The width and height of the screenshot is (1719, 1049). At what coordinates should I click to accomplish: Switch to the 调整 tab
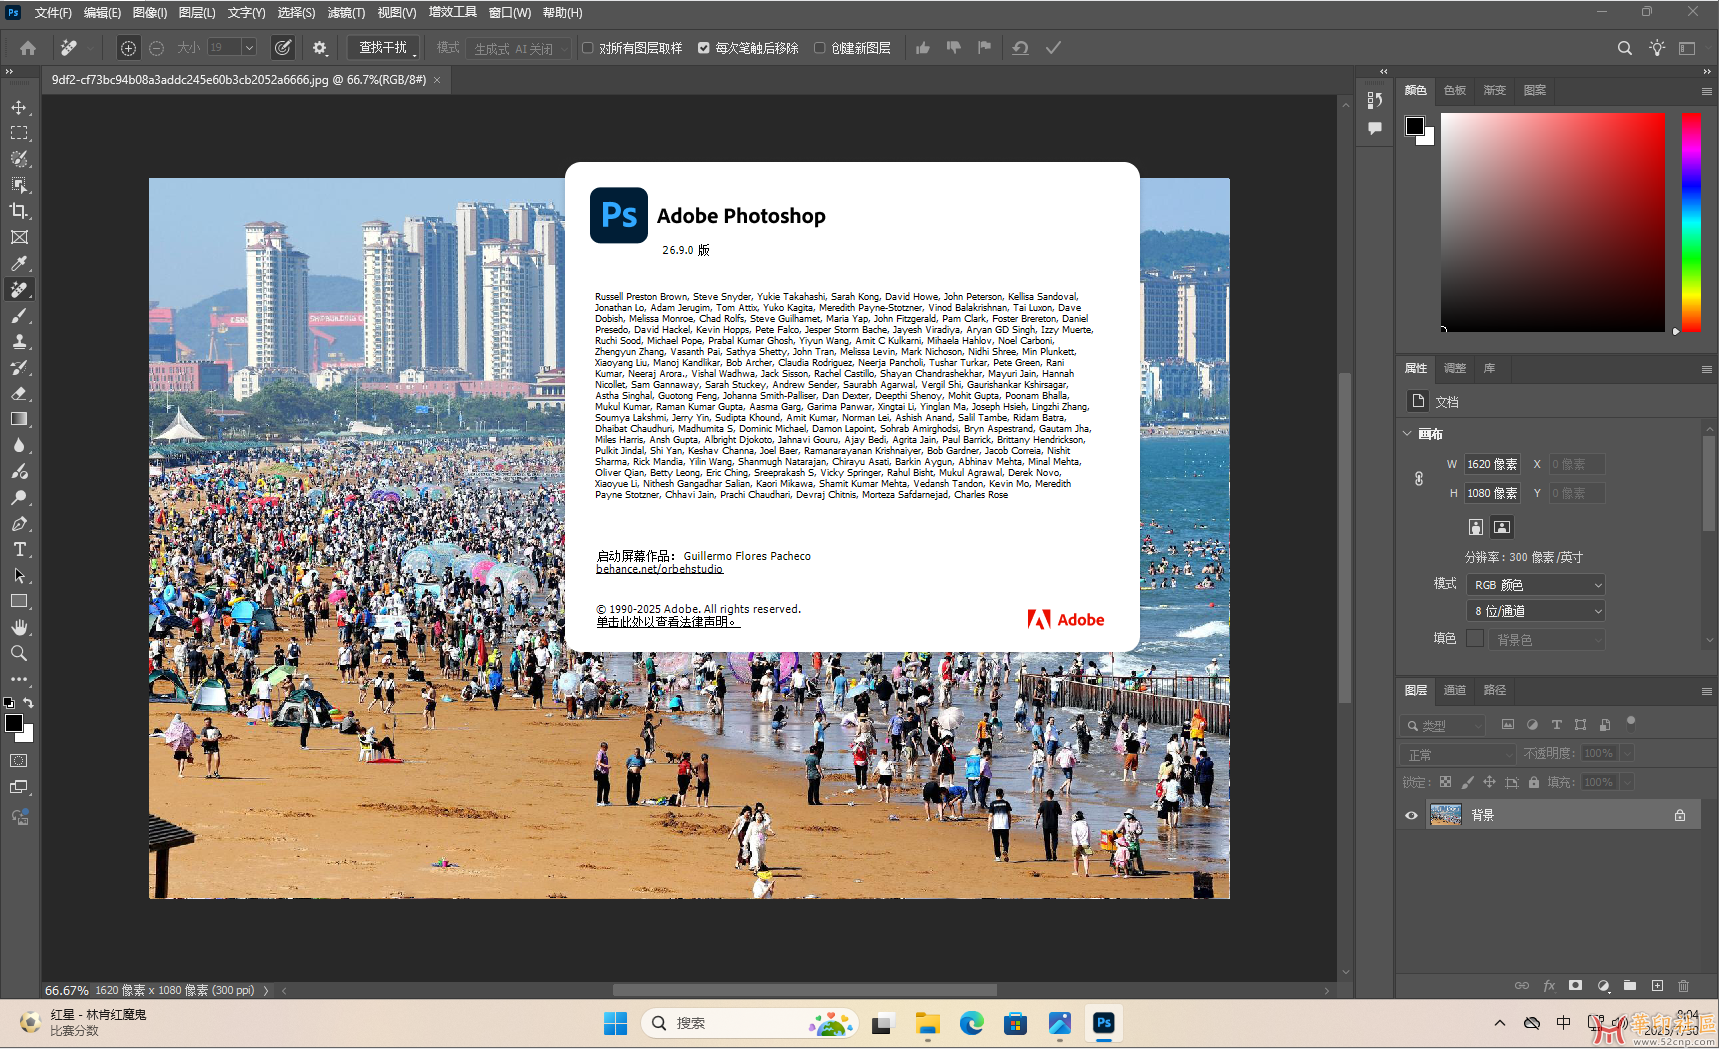tap(1455, 368)
